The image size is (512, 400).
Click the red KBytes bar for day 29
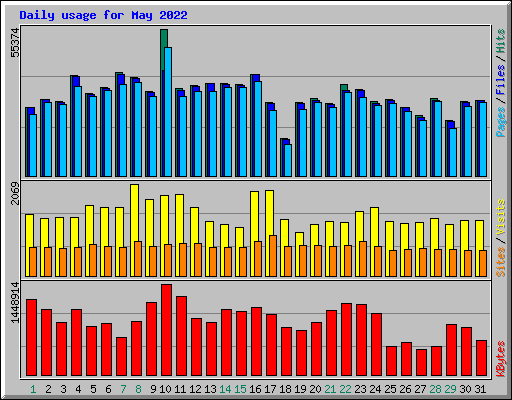click(452, 350)
